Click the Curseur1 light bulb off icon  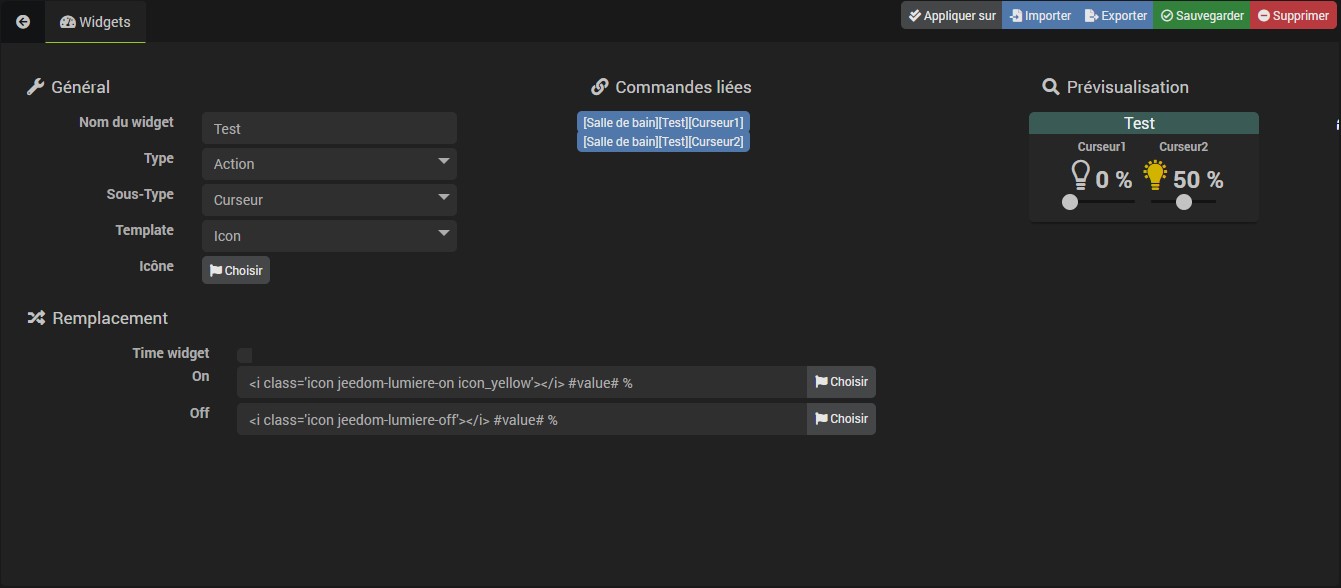tap(1080, 176)
